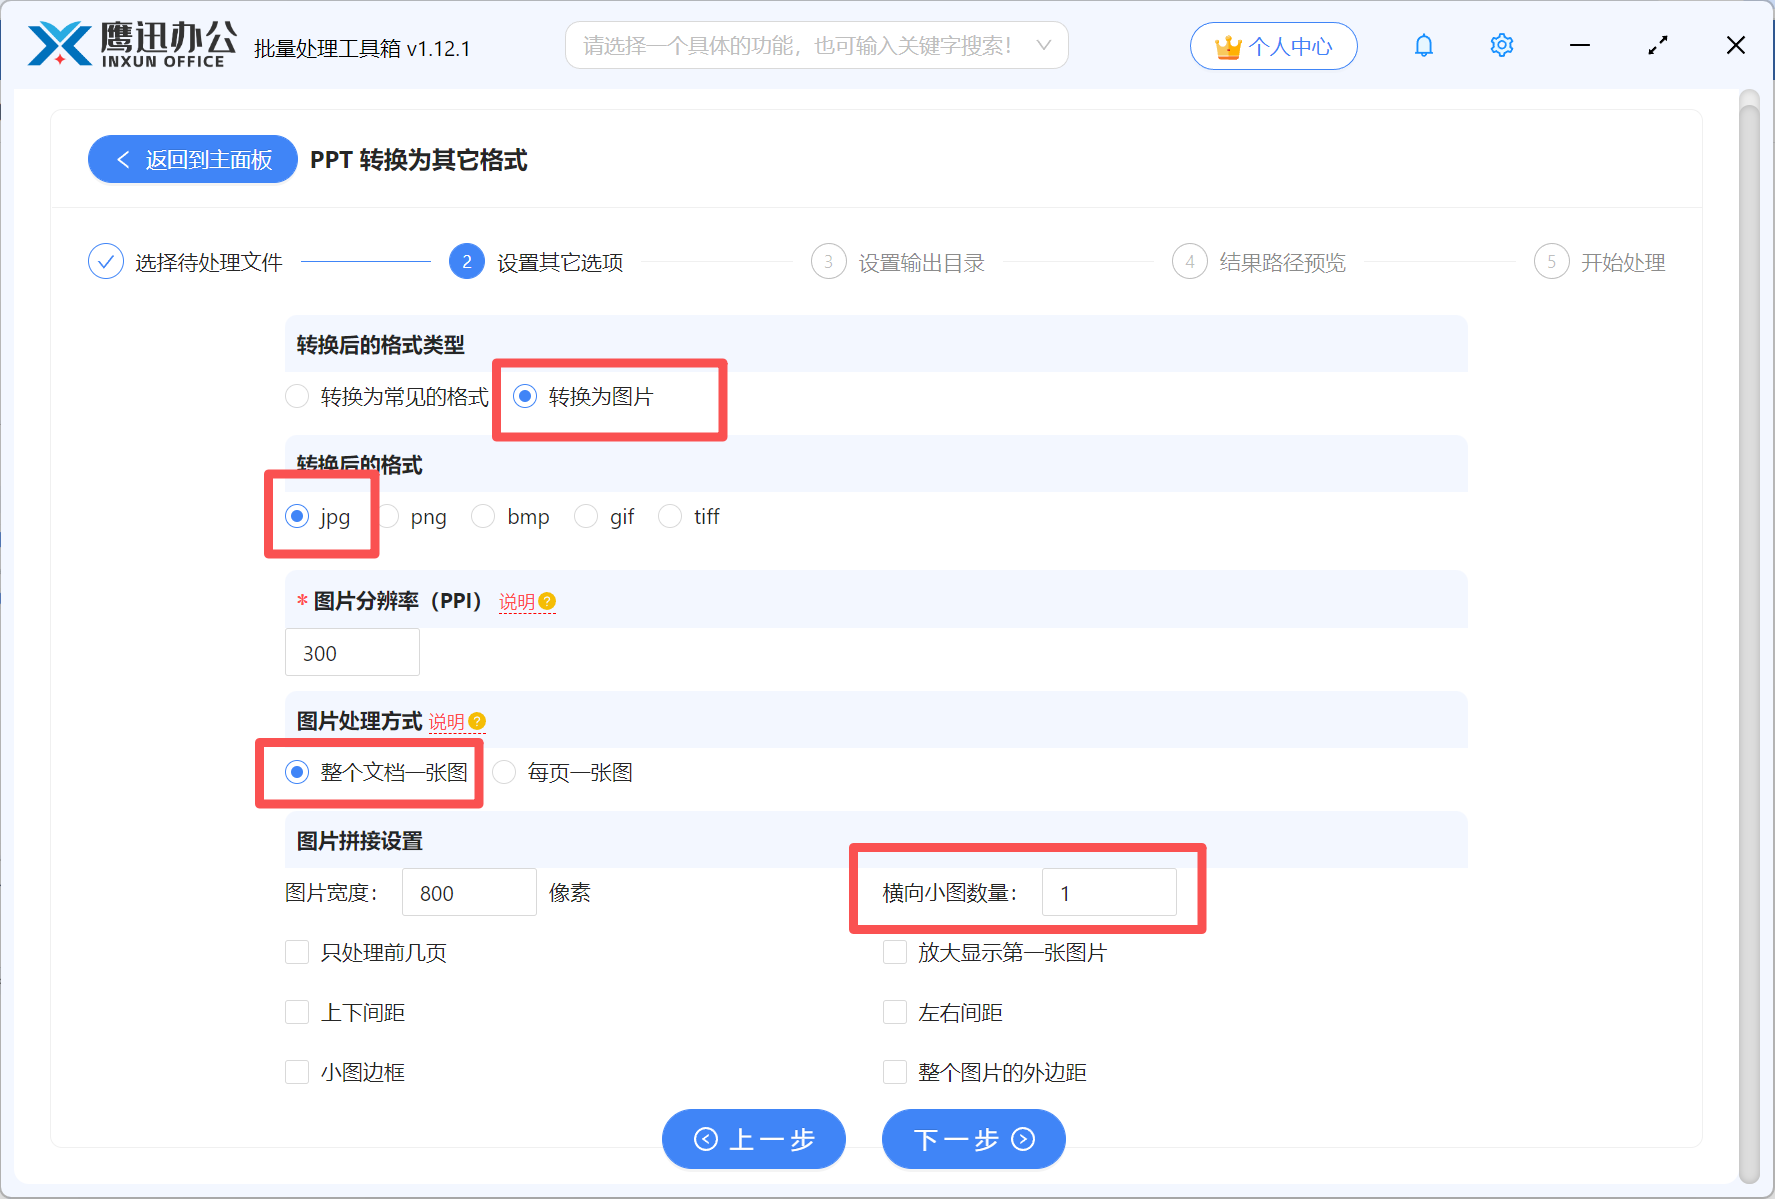Open settings via the gear icon
Image resolution: width=1775 pixels, height=1199 pixels.
[x=1501, y=45]
